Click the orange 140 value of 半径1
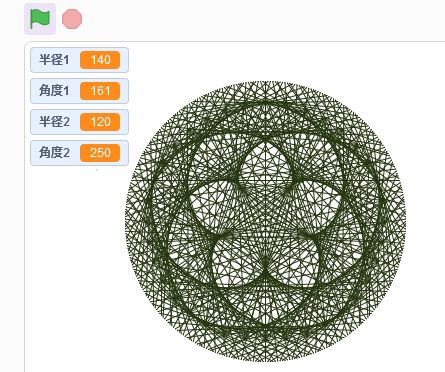 pos(100,60)
